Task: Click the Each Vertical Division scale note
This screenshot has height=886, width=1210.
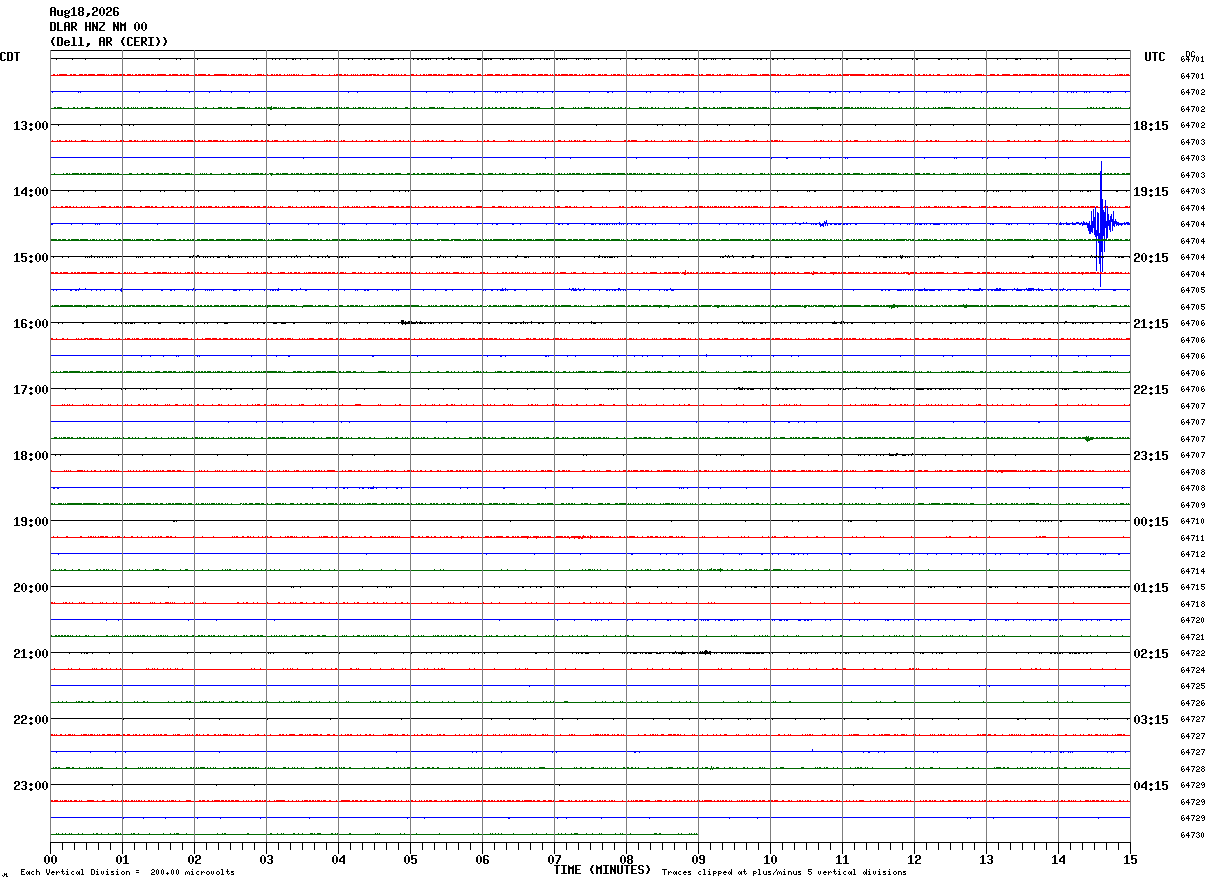Action: coord(127,873)
